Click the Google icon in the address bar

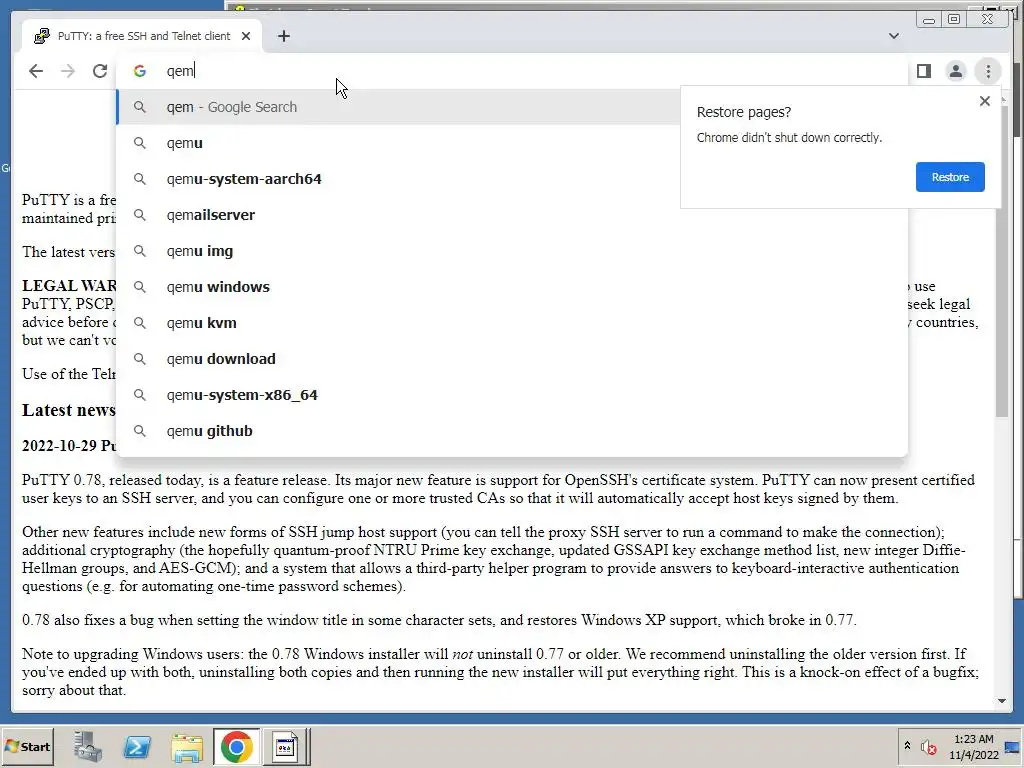coord(139,71)
